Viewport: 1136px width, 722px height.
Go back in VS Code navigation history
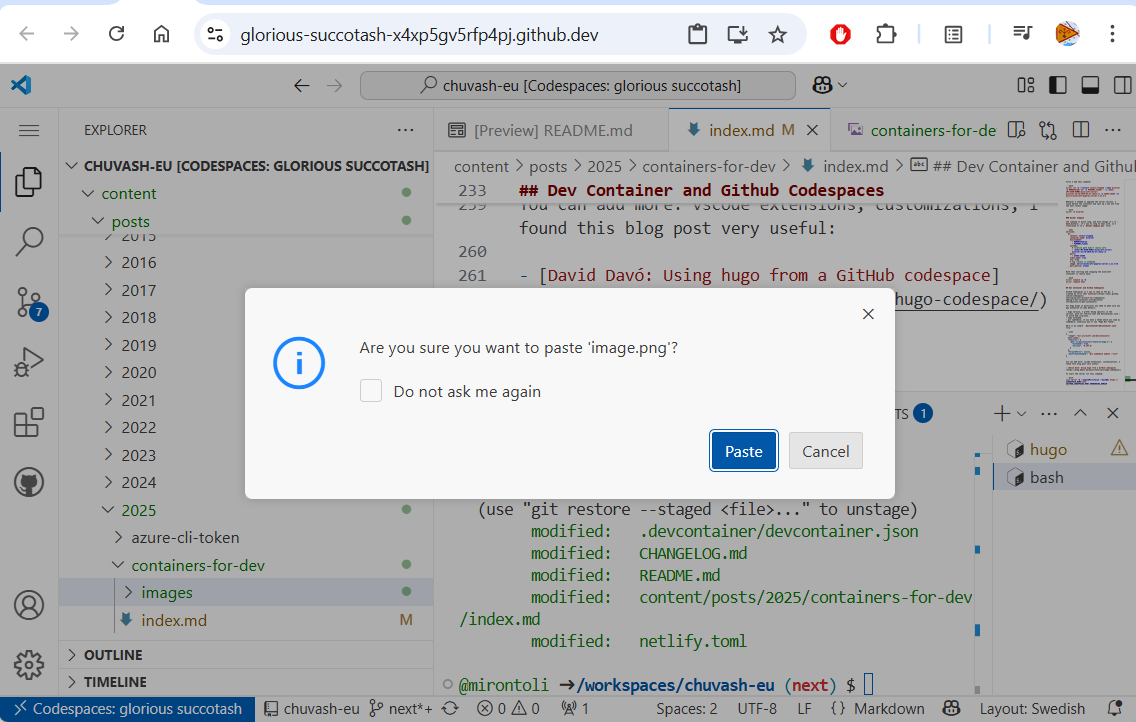pos(302,85)
